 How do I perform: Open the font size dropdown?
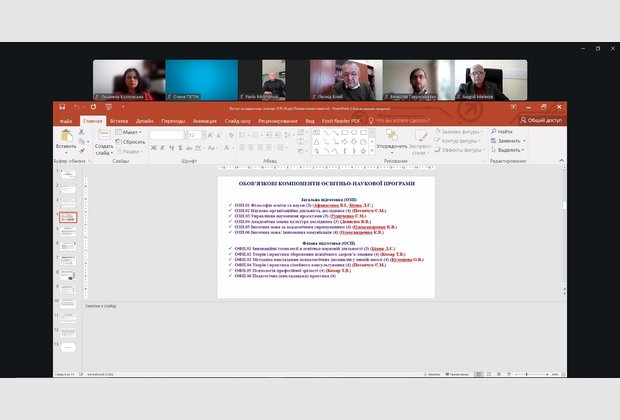tap(200, 134)
